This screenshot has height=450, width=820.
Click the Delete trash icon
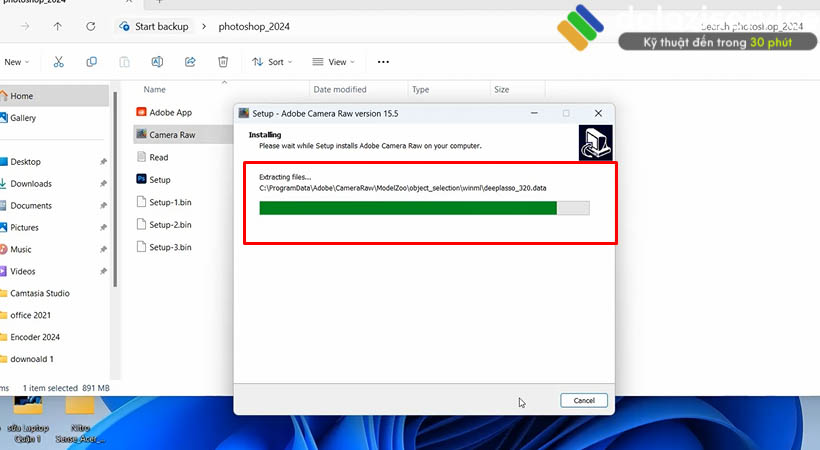tap(222, 62)
